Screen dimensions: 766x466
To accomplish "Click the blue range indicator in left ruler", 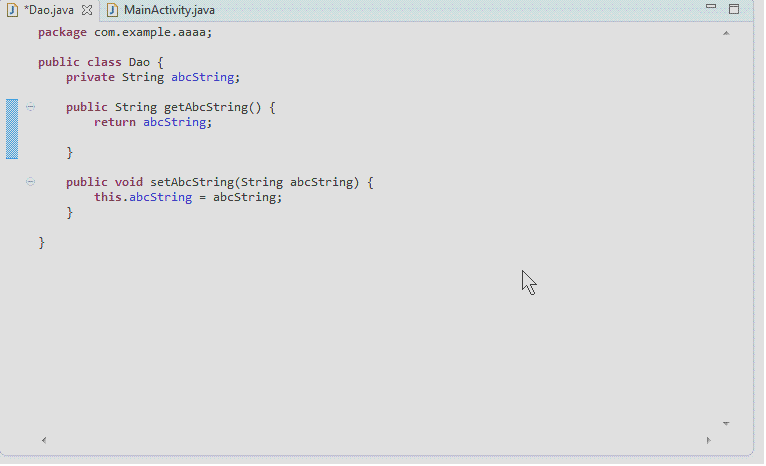I will [12, 129].
